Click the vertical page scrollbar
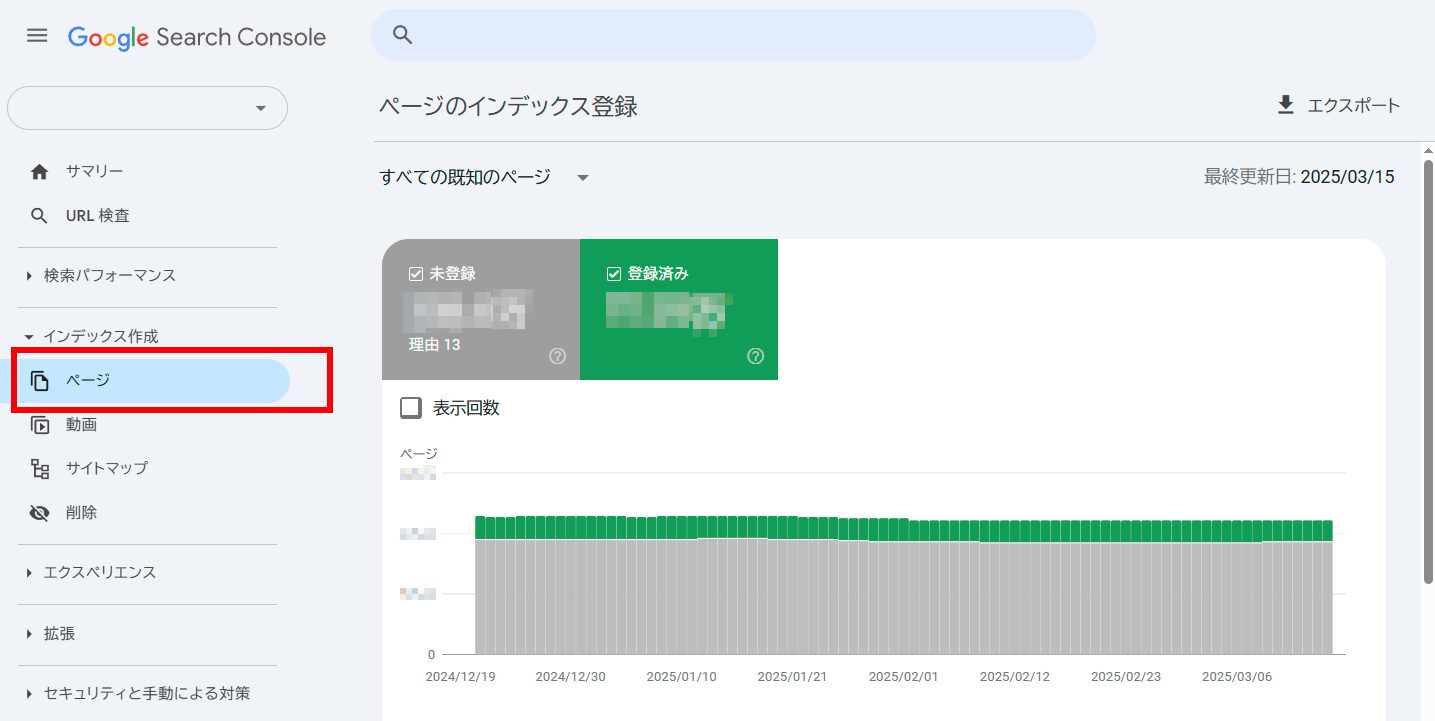 click(x=1427, y=360)
